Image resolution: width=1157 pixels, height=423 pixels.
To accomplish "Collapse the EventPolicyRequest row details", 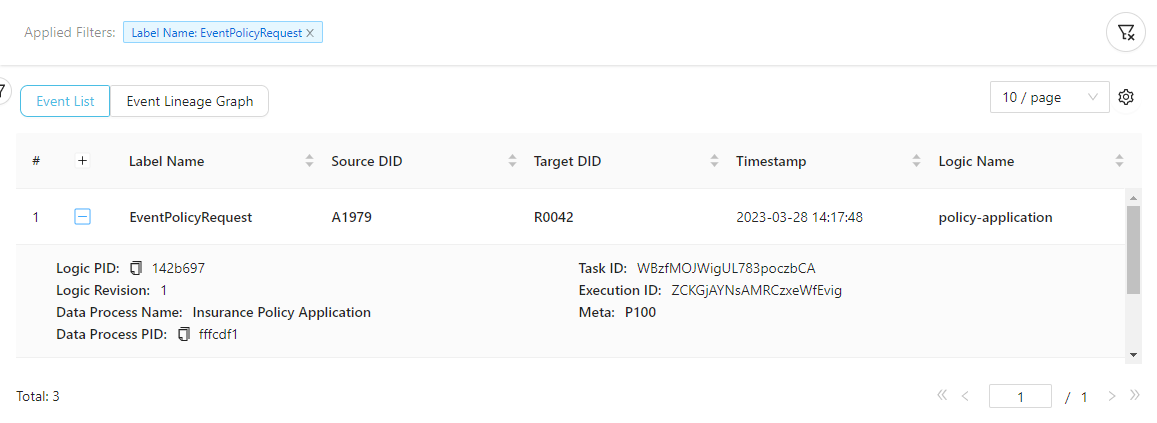I will coord(83,216).
